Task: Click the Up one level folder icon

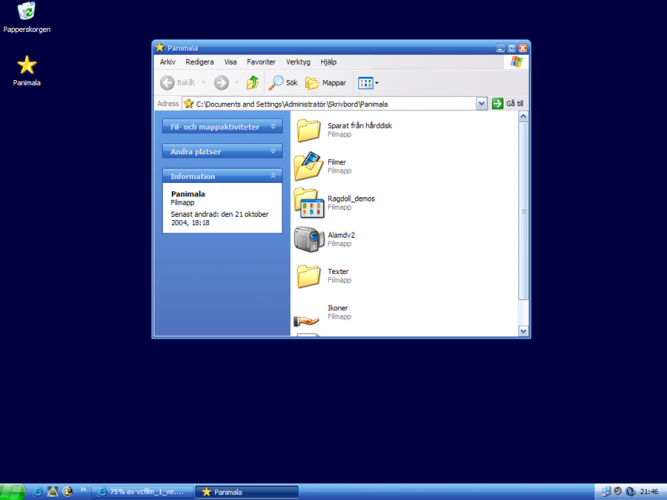Action: [252, 83]
